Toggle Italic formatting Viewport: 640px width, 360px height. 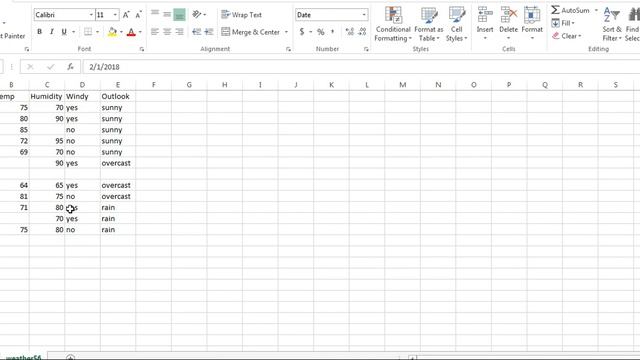point(51,32)
